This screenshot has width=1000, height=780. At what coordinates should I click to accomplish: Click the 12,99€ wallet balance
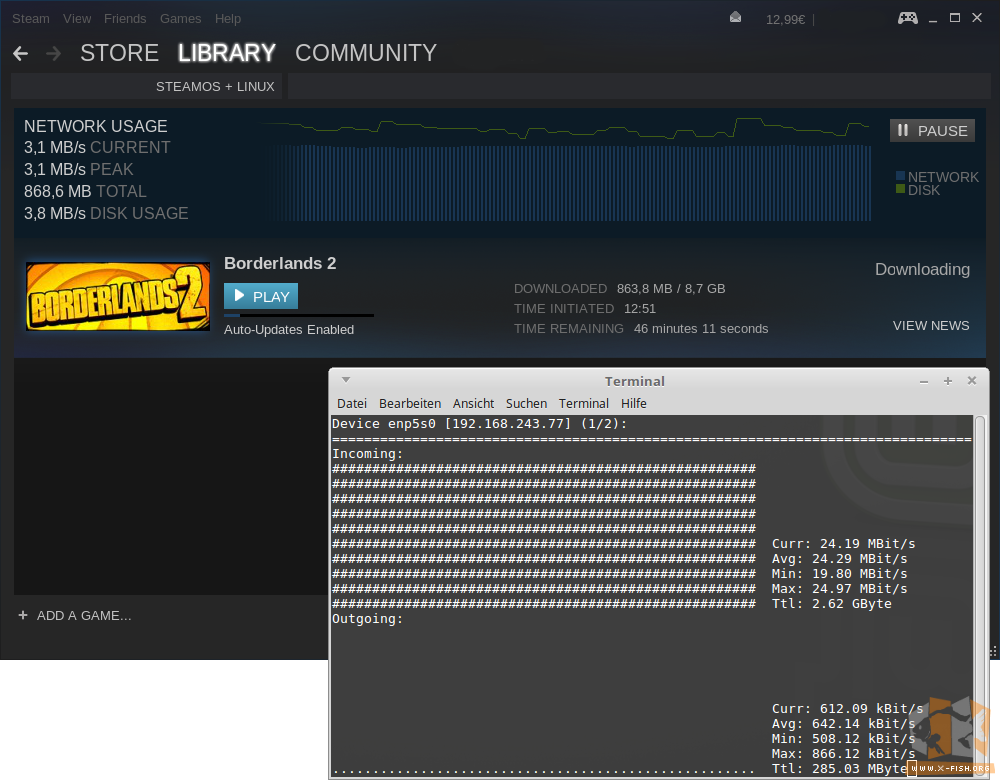tap(785, 20)
